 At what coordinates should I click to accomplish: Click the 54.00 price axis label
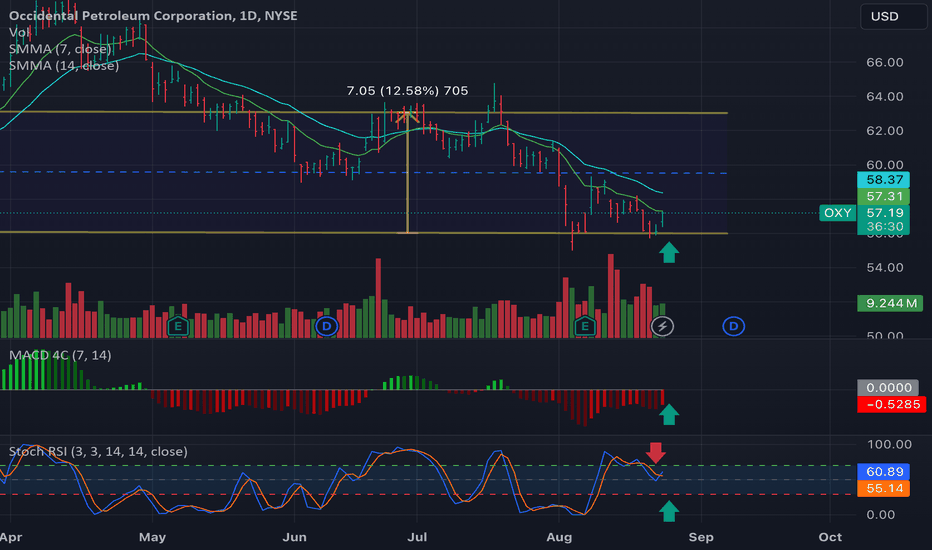884,267
